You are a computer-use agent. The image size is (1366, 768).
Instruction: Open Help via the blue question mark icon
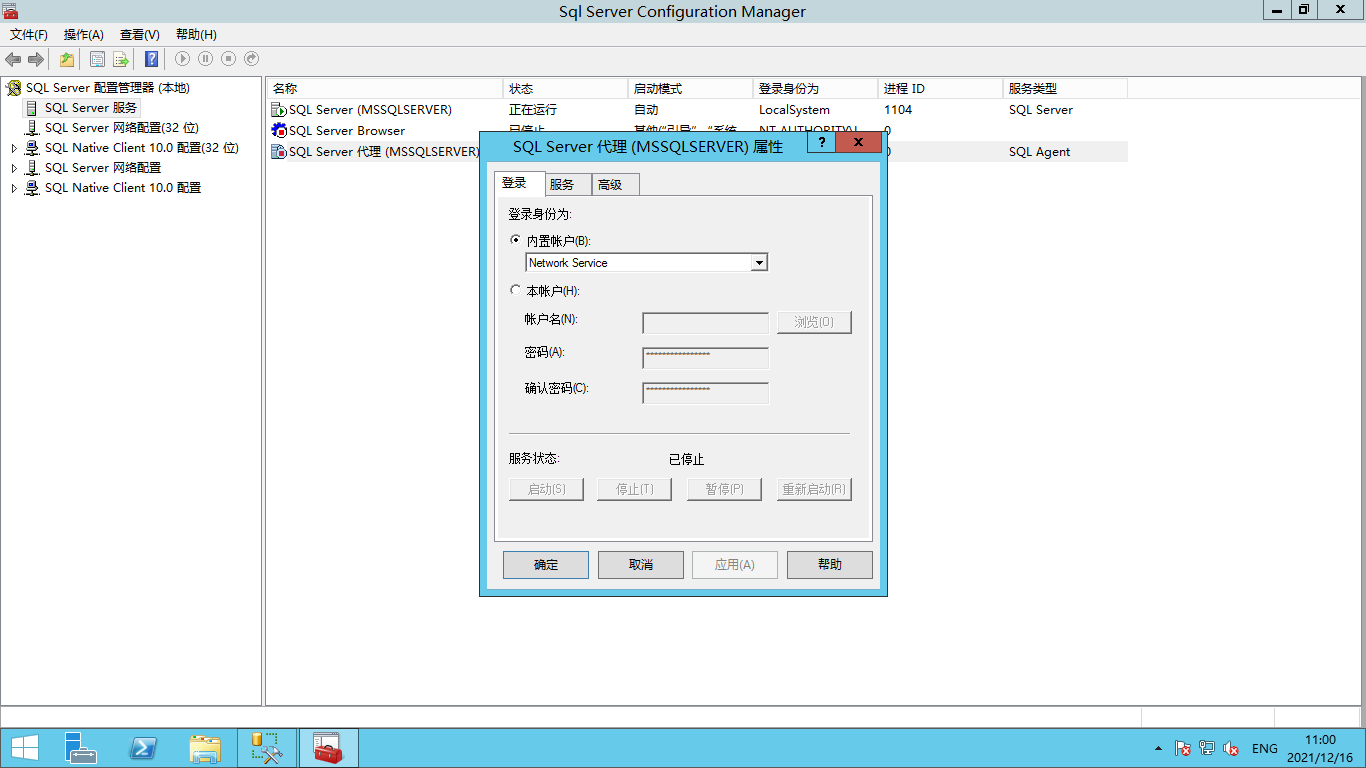(151, 59)
